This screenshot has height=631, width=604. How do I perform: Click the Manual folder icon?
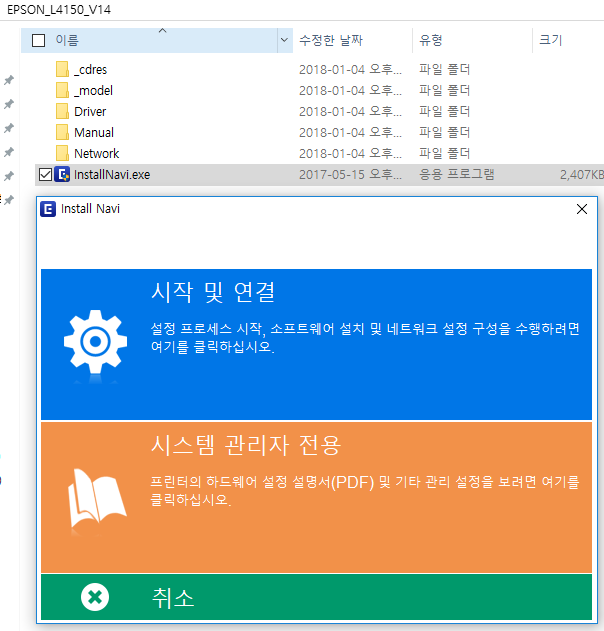point(62,132)
